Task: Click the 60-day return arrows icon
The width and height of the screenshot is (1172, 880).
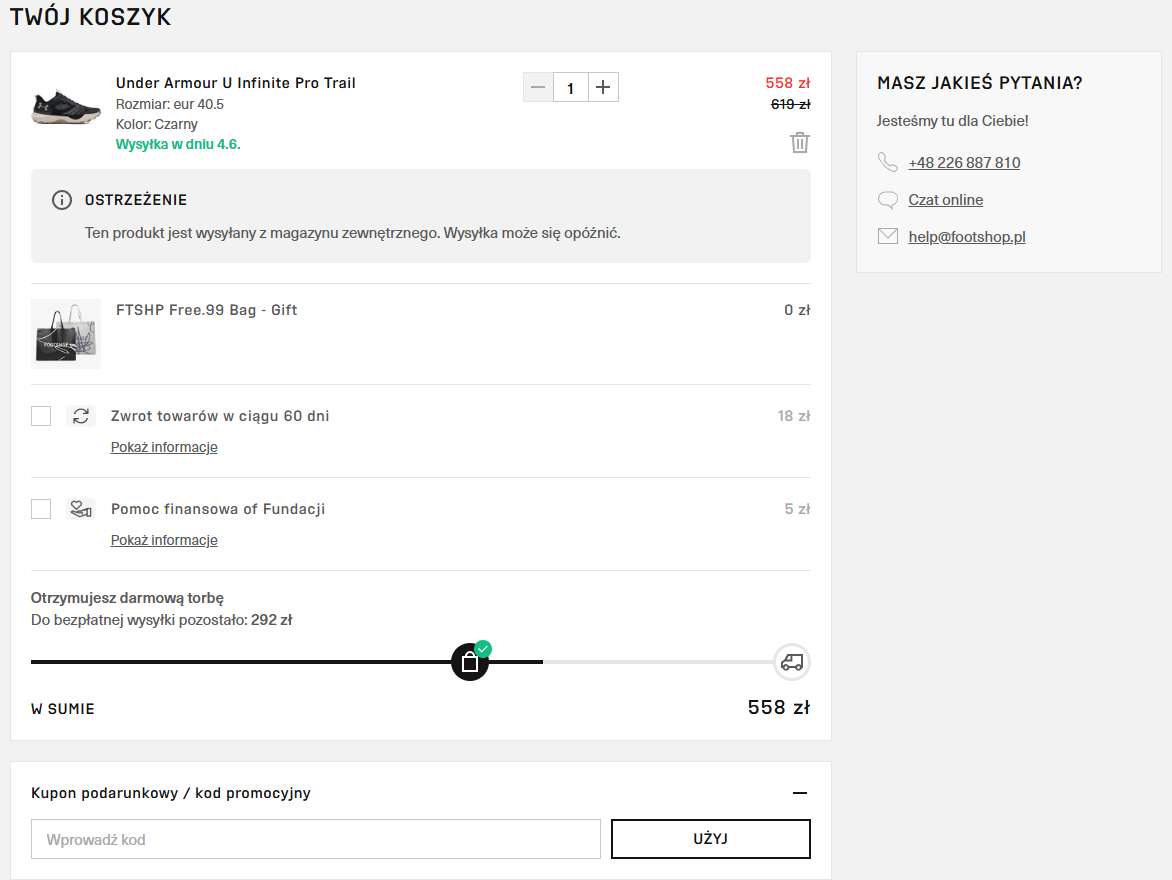Action: [81, 416]
